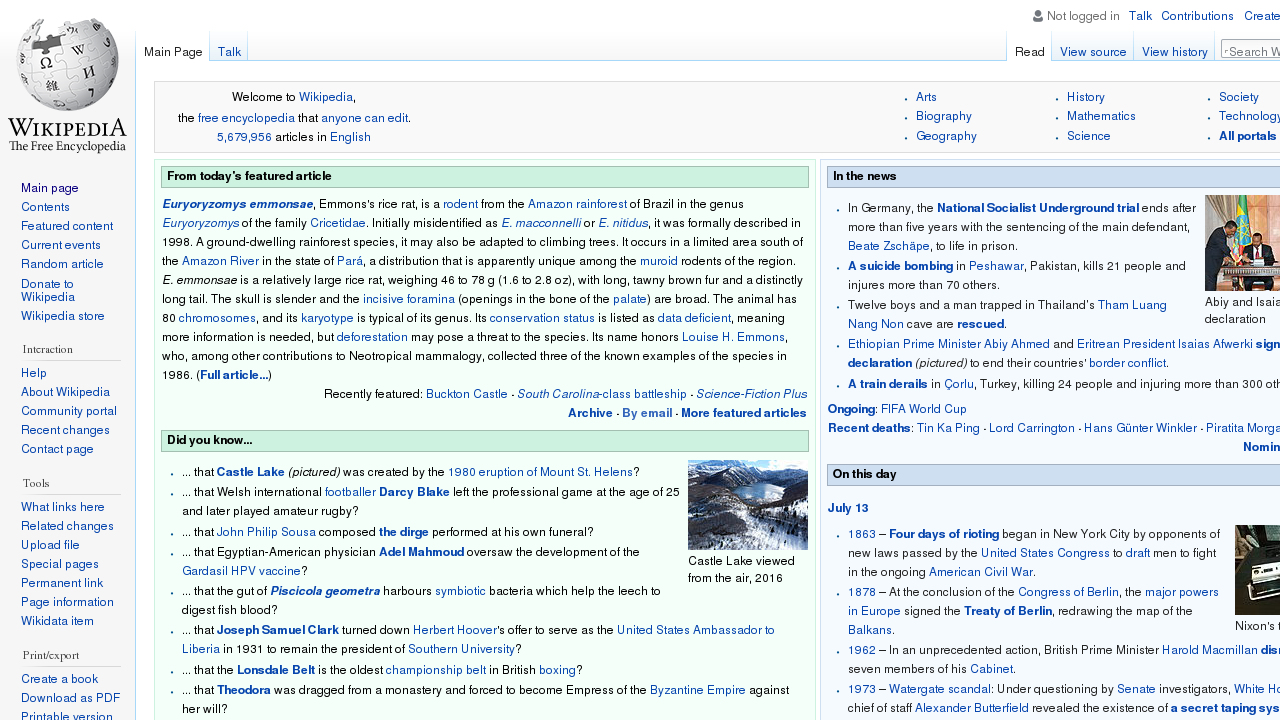
Task: Switch to the Main Page tab
Action: pyautogui.click(x=173, y=52)
